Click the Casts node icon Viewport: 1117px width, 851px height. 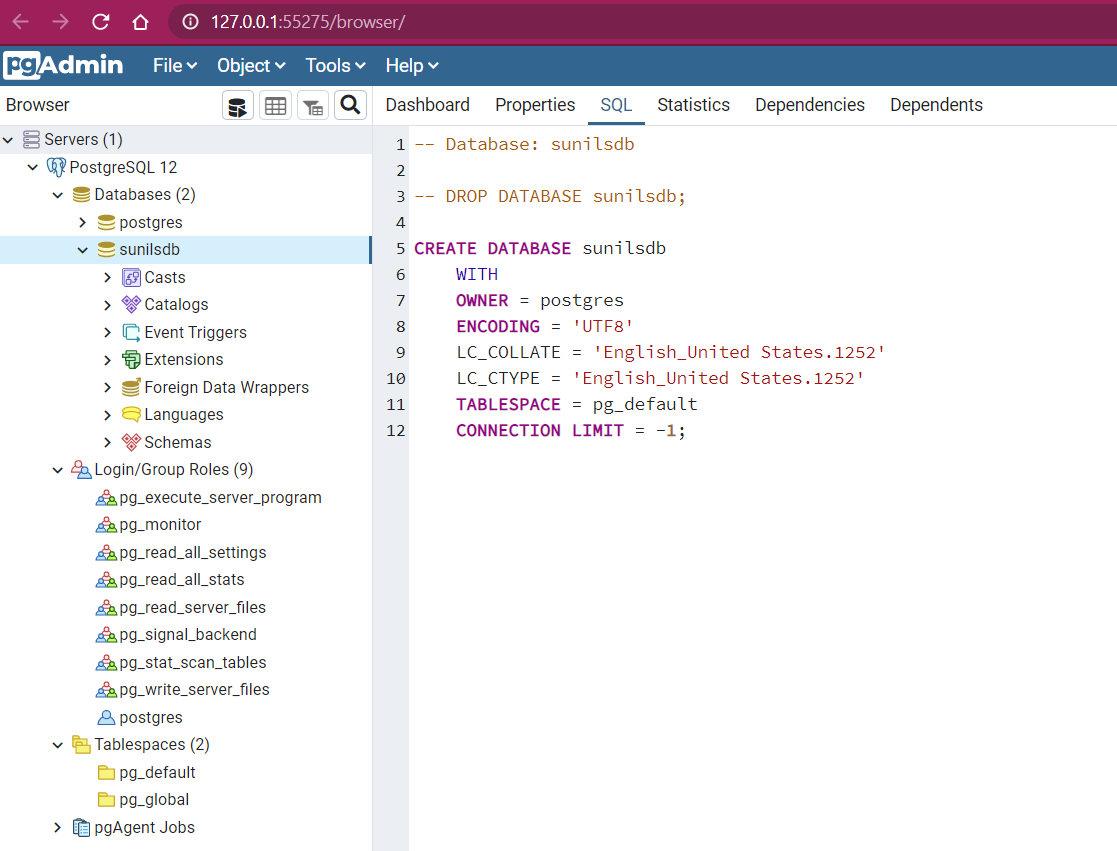click(x=131, y=278)
